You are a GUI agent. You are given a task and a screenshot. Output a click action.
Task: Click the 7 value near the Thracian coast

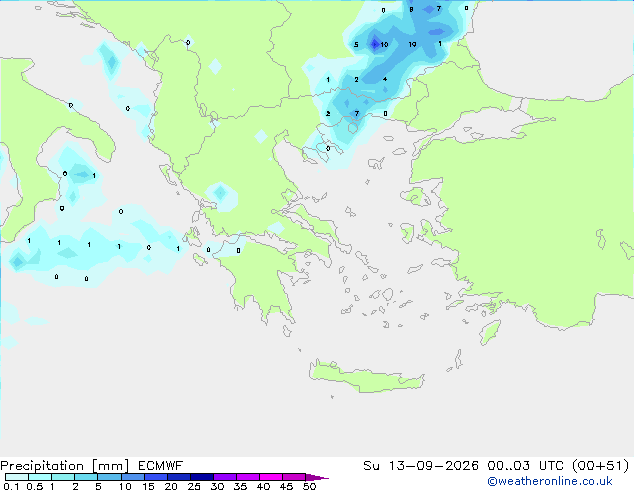[356, 114]
